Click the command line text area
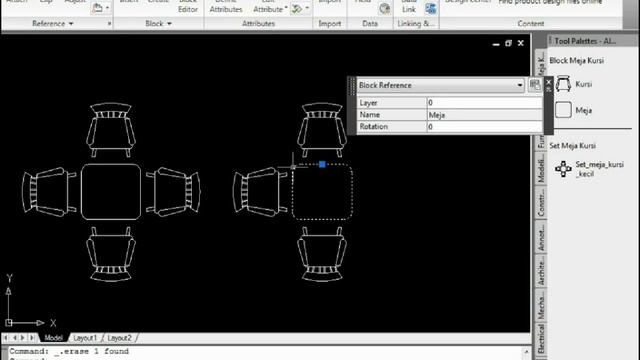The height and width of the screenshot is (360, 640). click(x=265, y=353)
